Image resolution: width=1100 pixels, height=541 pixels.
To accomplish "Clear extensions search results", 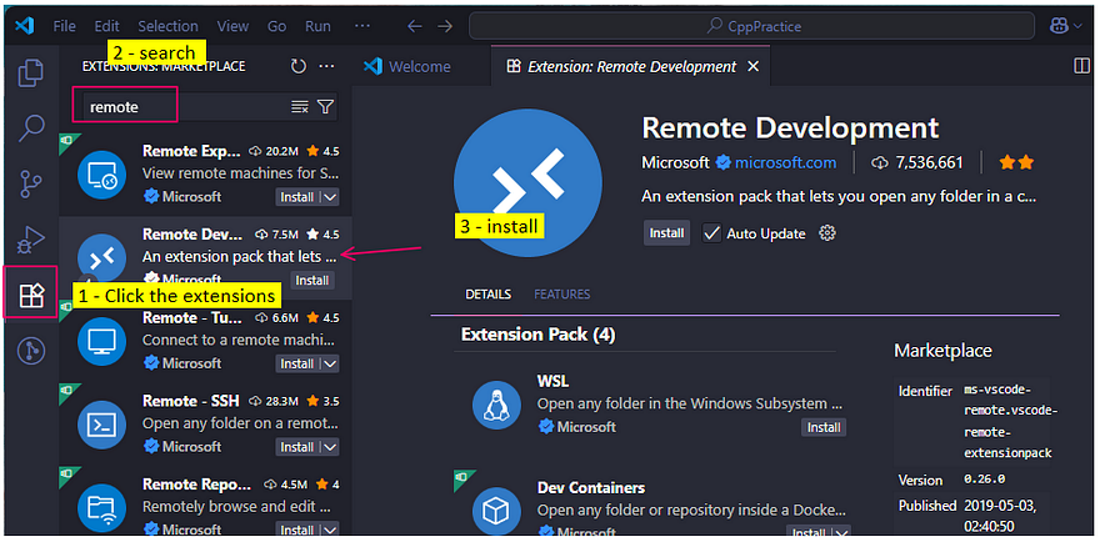I will (300, 107).
